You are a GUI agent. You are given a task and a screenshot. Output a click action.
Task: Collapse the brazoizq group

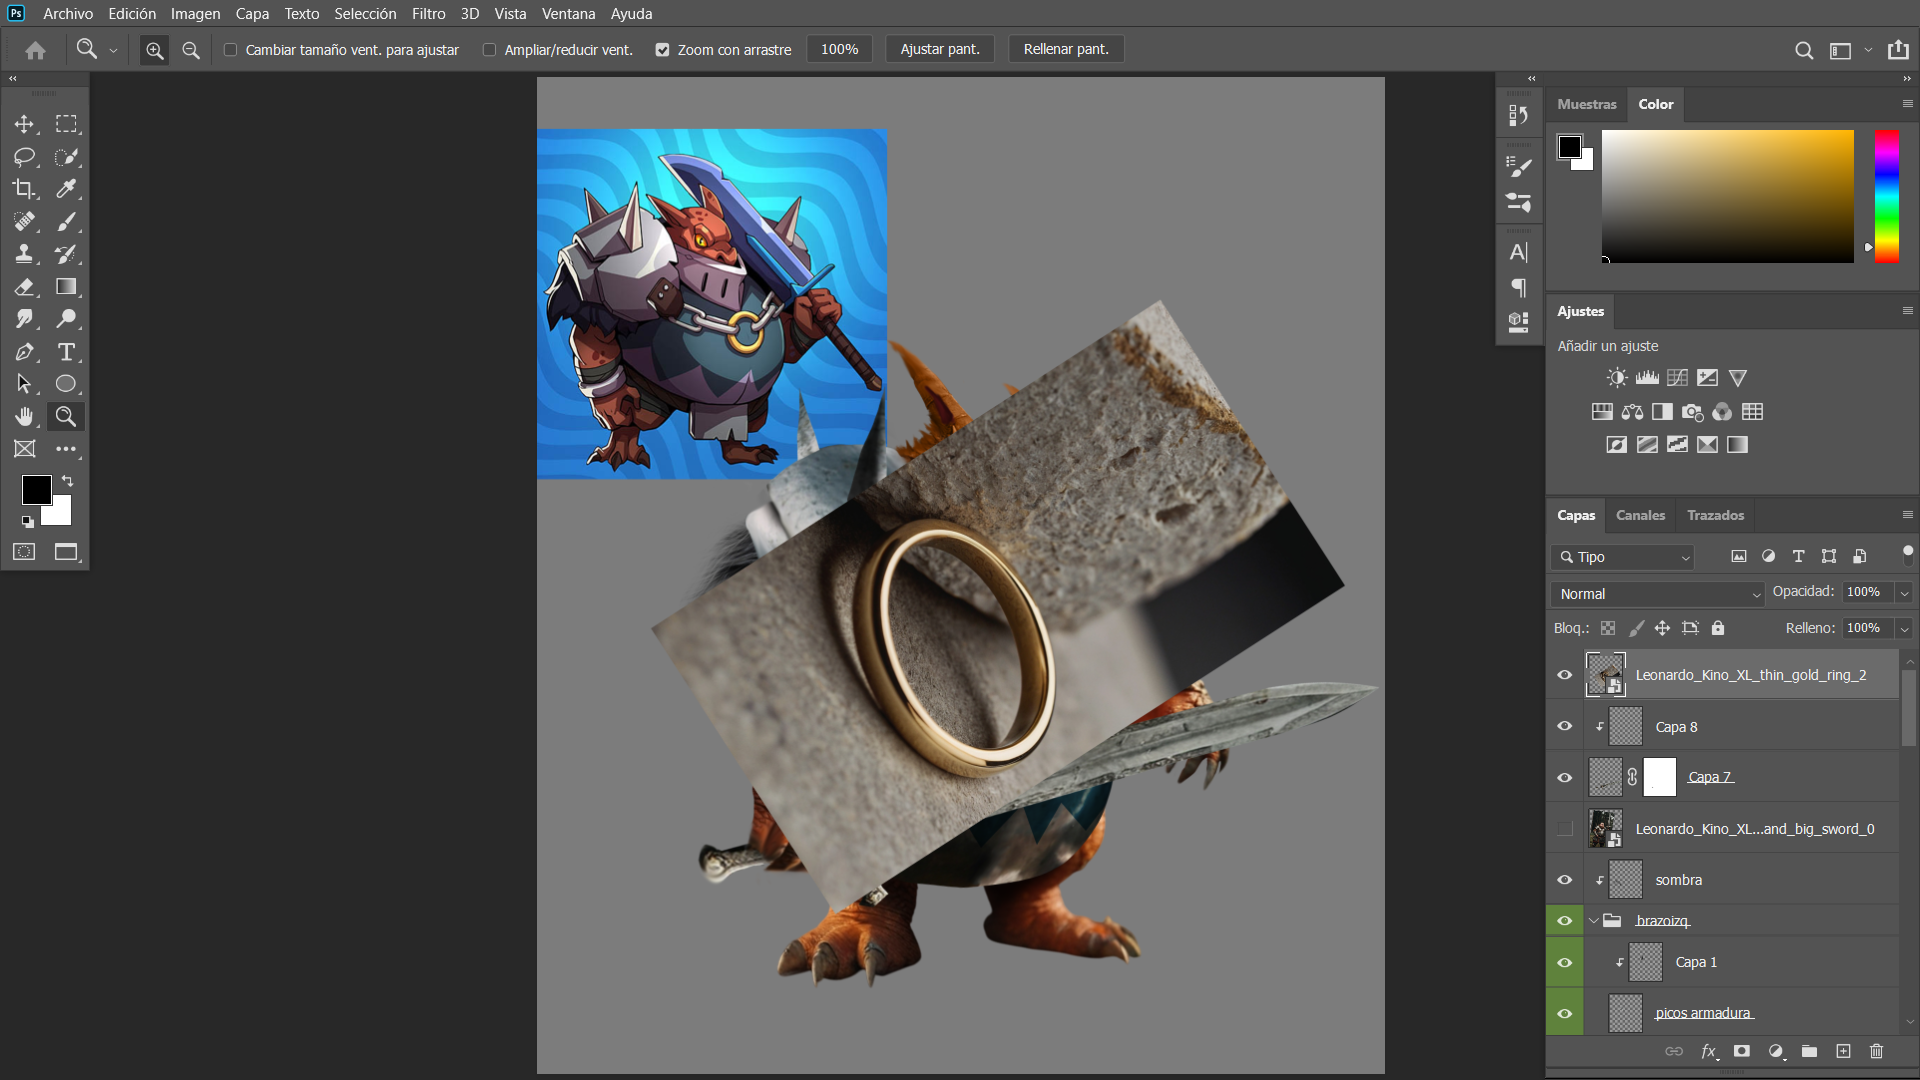[x=1594, y=921]
